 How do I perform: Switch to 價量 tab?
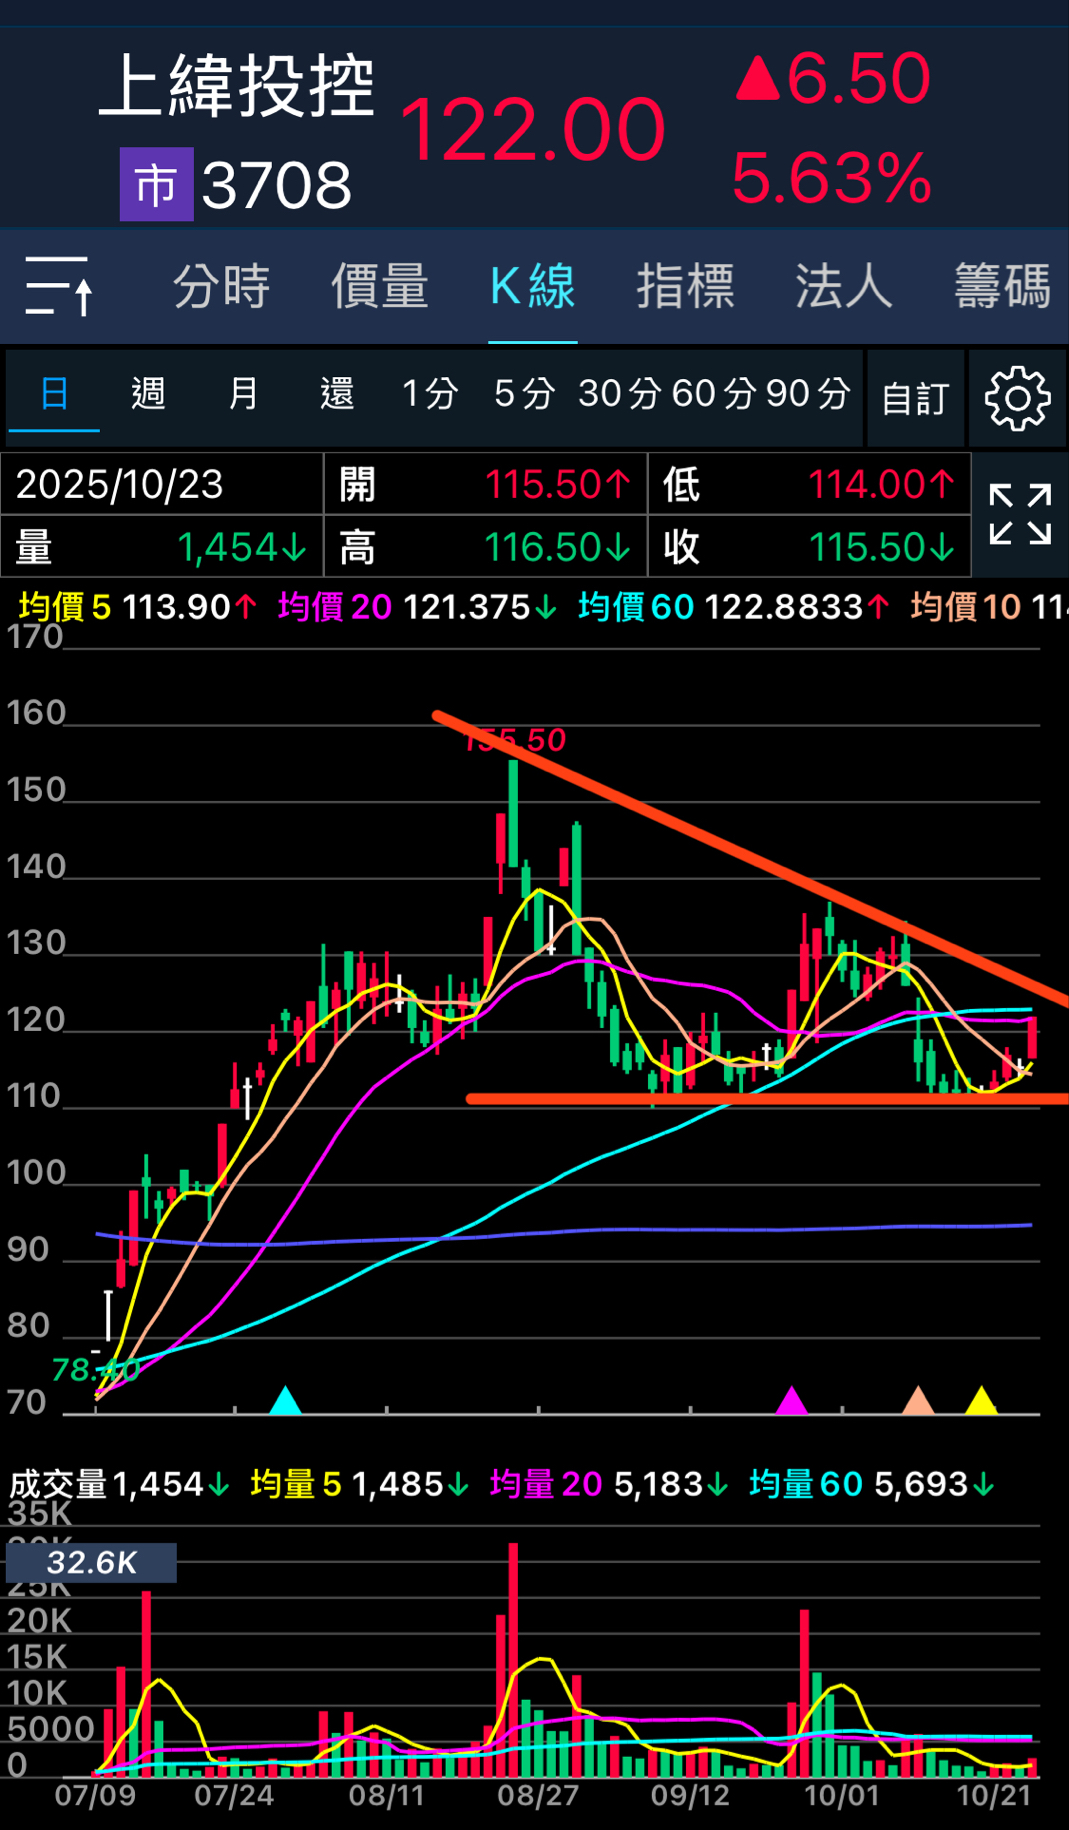[x=380, y=287]
